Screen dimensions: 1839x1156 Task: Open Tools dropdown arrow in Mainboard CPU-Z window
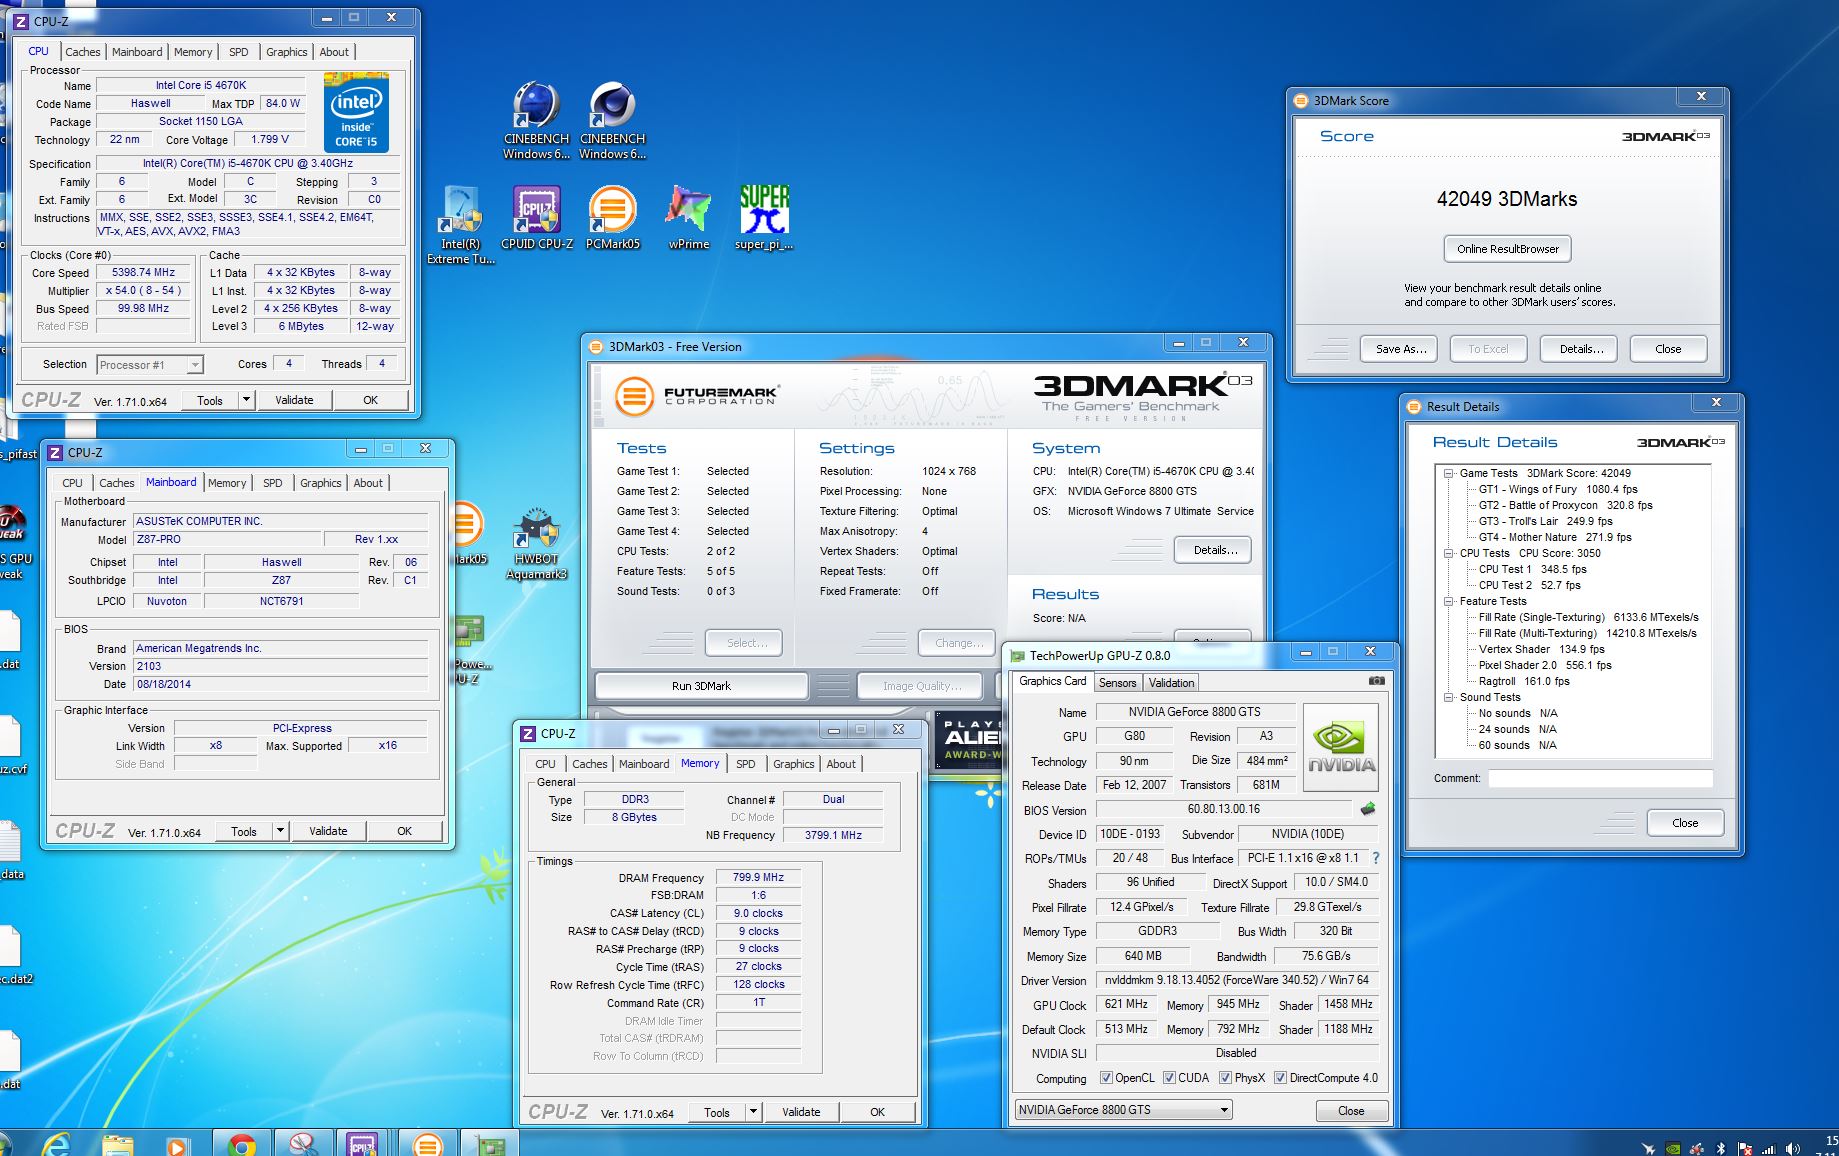[280, 831]
